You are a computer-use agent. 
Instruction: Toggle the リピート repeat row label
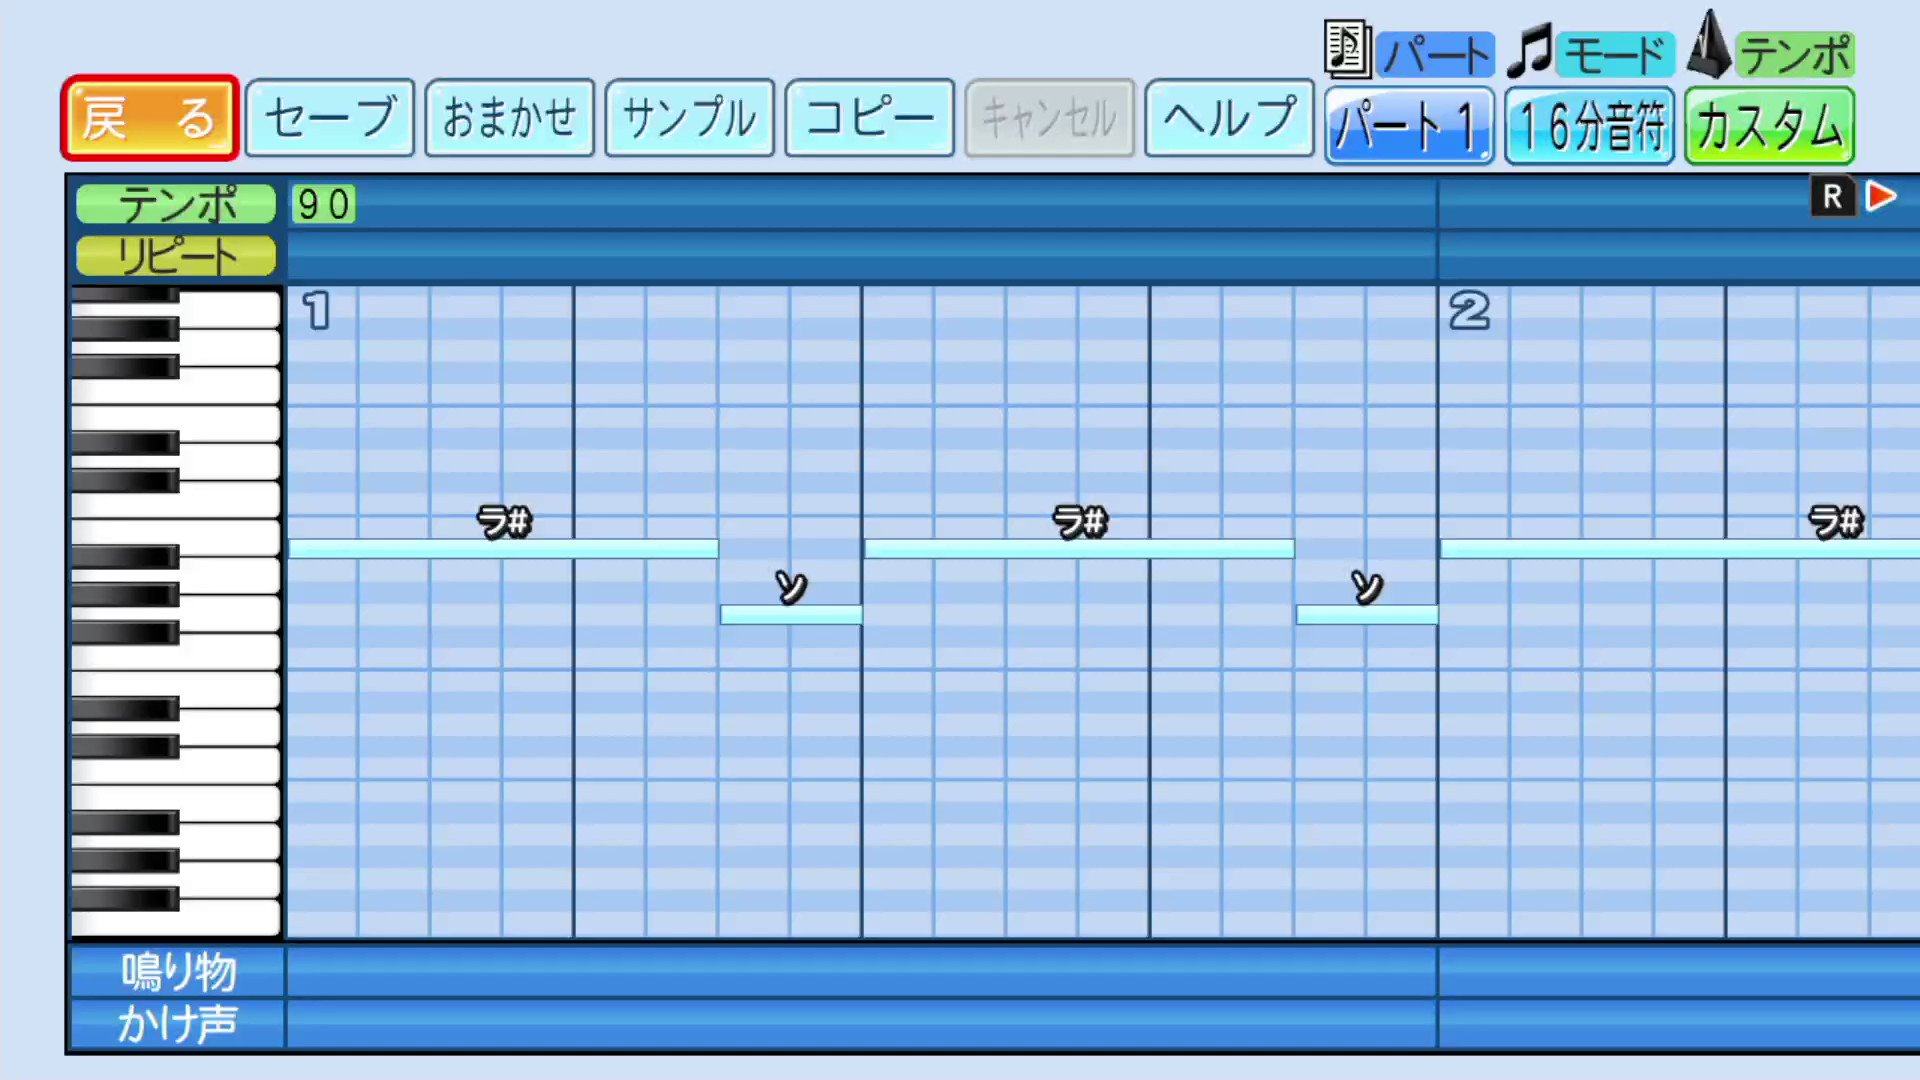[176, 256]
